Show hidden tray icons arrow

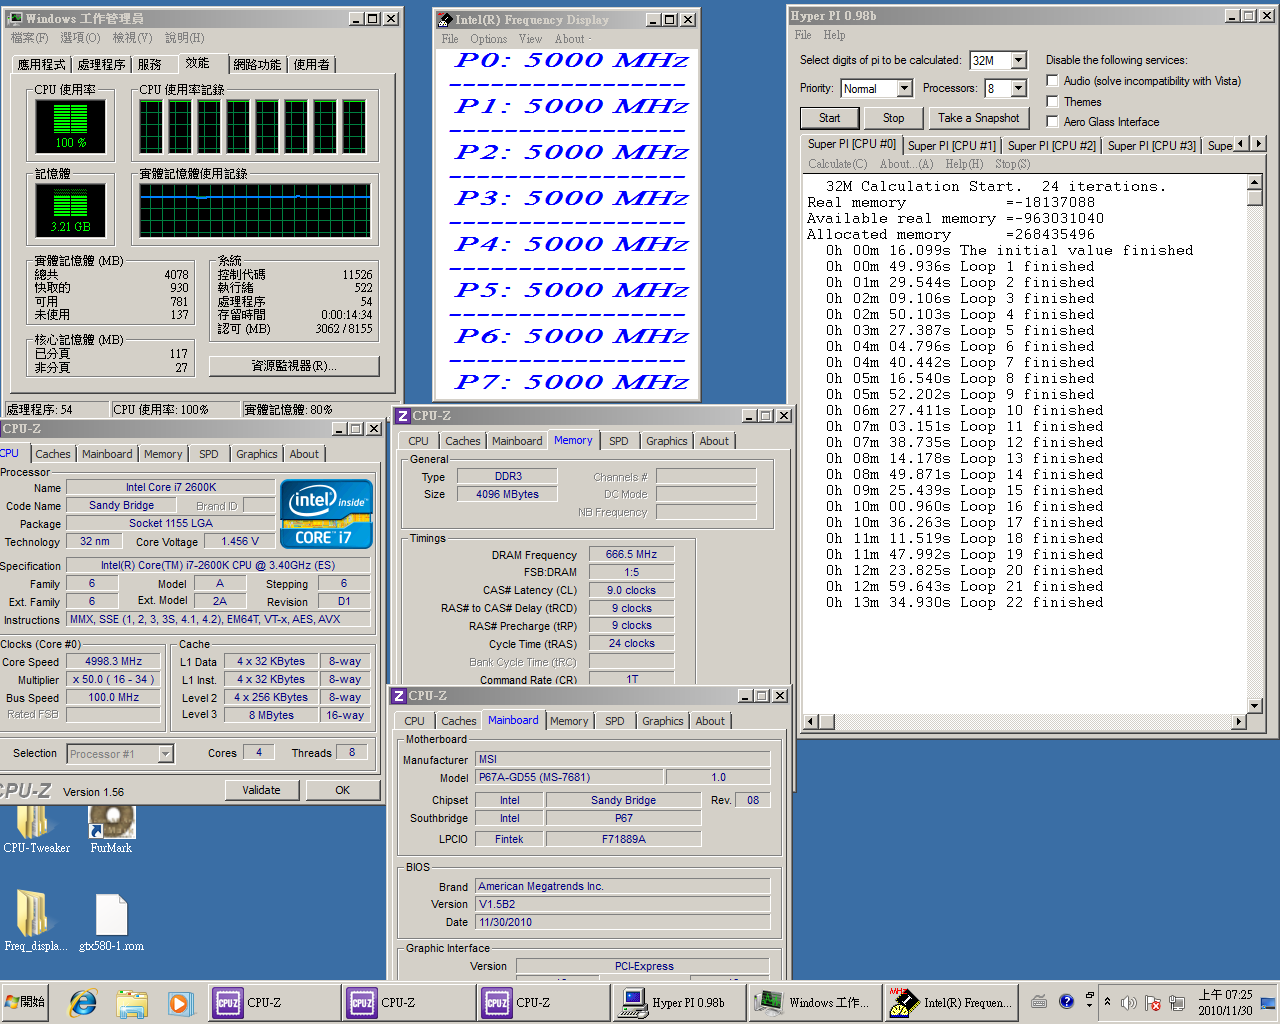point(1107,1001)
